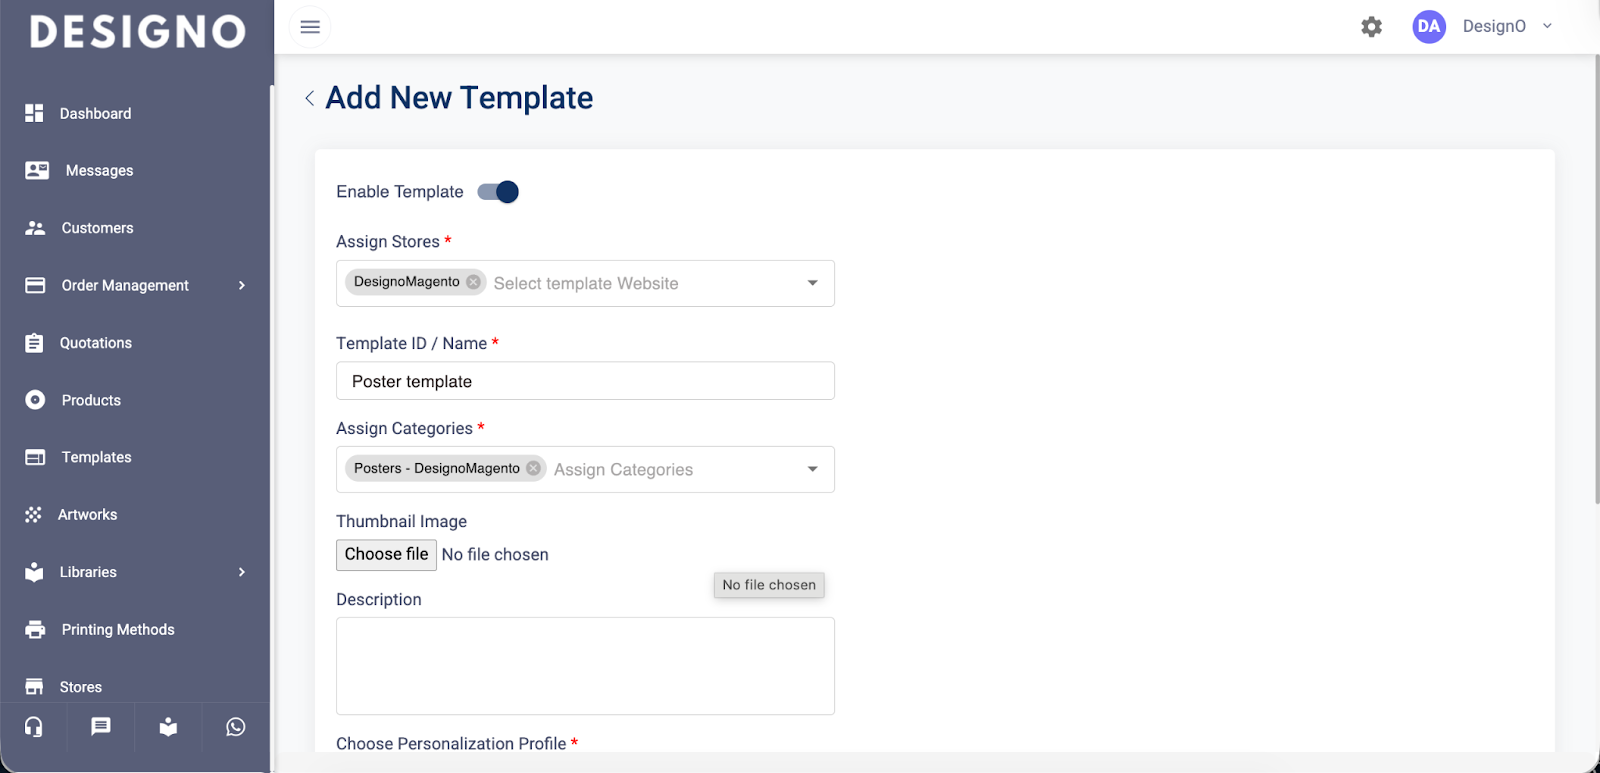The image size is (1600, 773).
Task: Remove the DesignoMagento store chip
Action: point(473,282)
